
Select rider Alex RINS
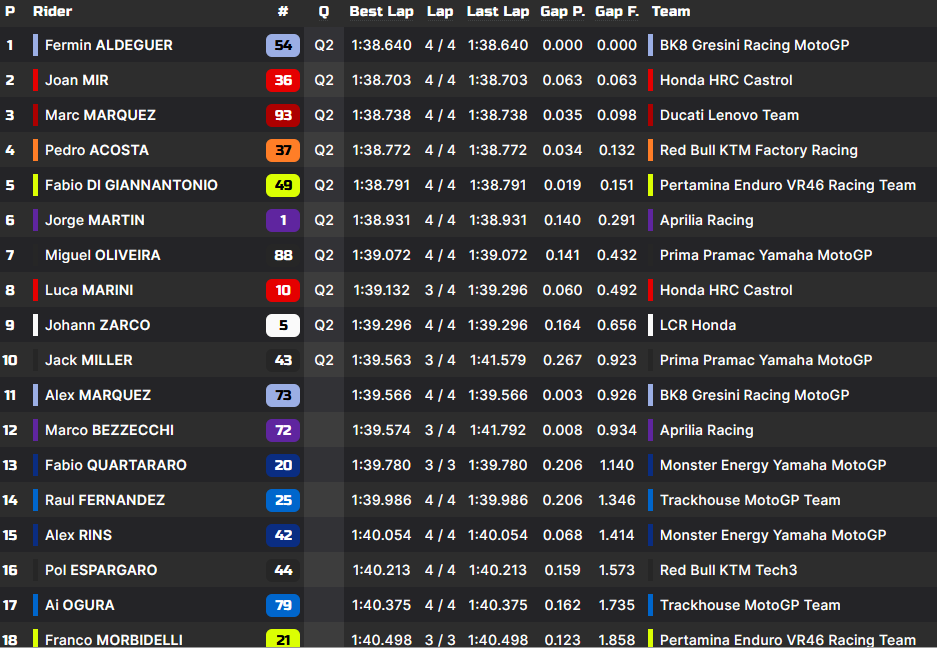pos(78,535)
